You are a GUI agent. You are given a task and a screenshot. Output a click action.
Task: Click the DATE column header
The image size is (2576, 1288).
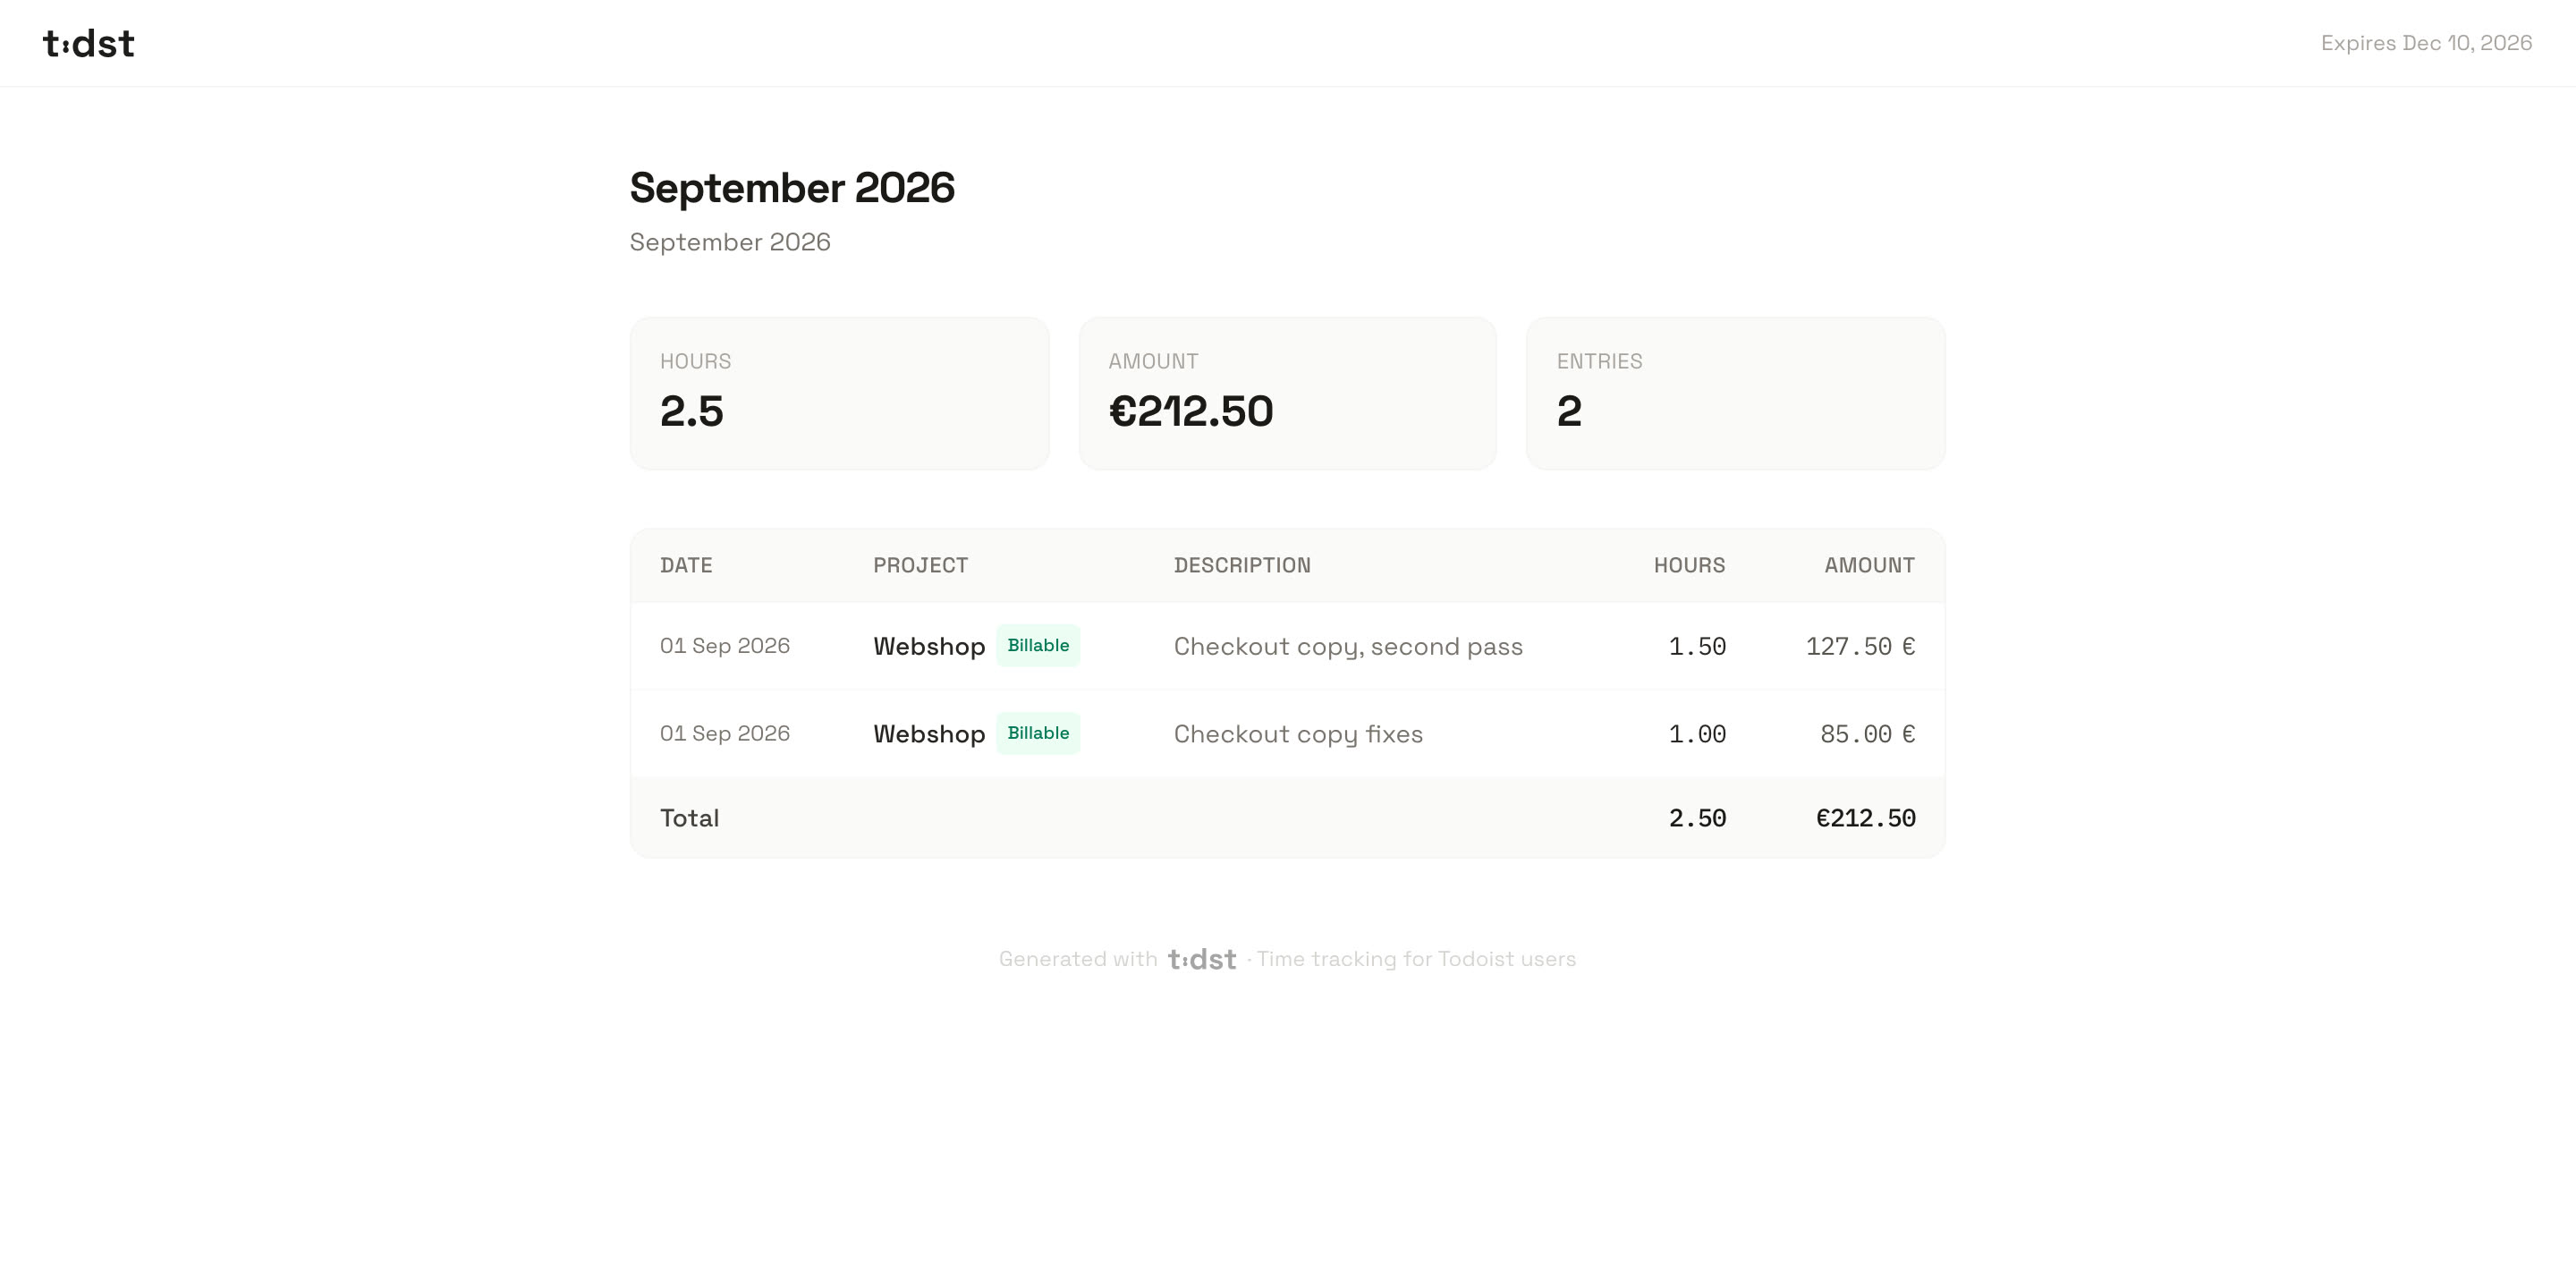pyautogui.click(x=686, y=565)
